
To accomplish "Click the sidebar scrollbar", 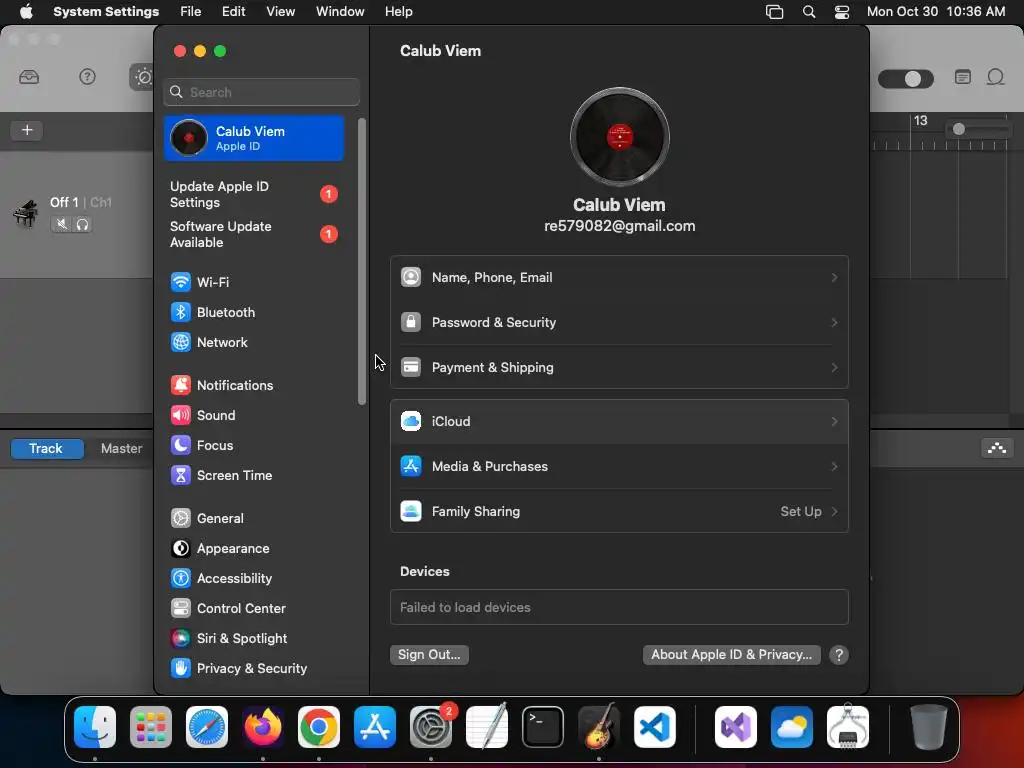I will pos(362,261).
